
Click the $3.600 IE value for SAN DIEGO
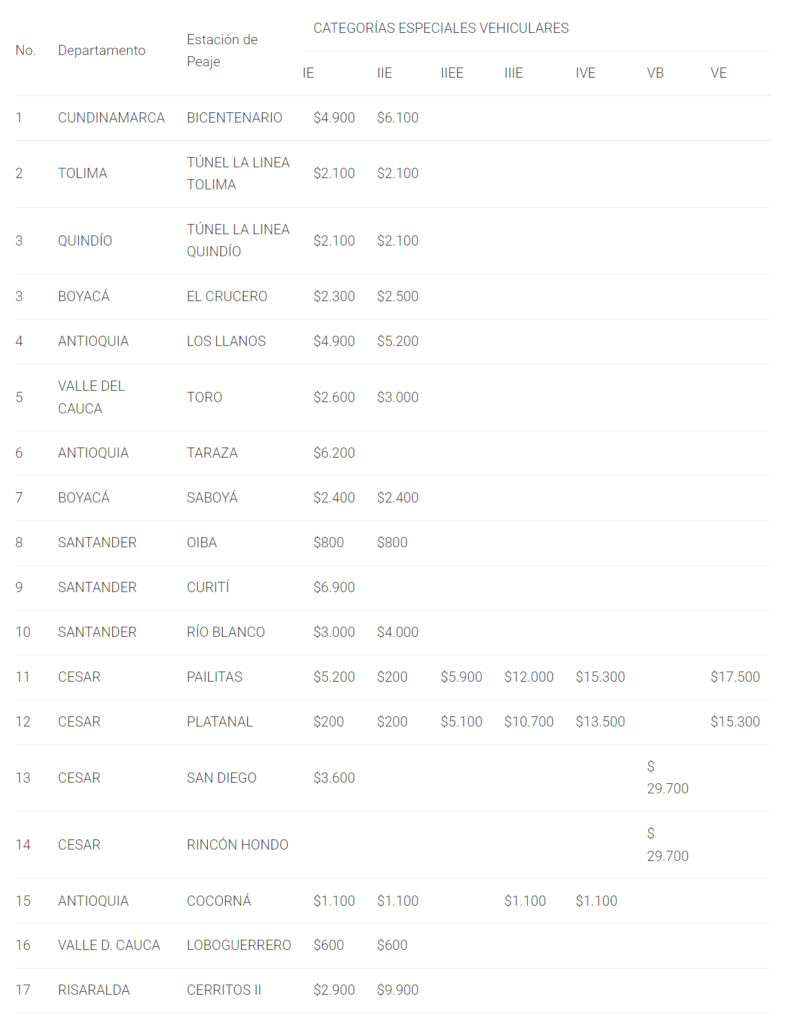pyautogui.click(x=333, y=778)
